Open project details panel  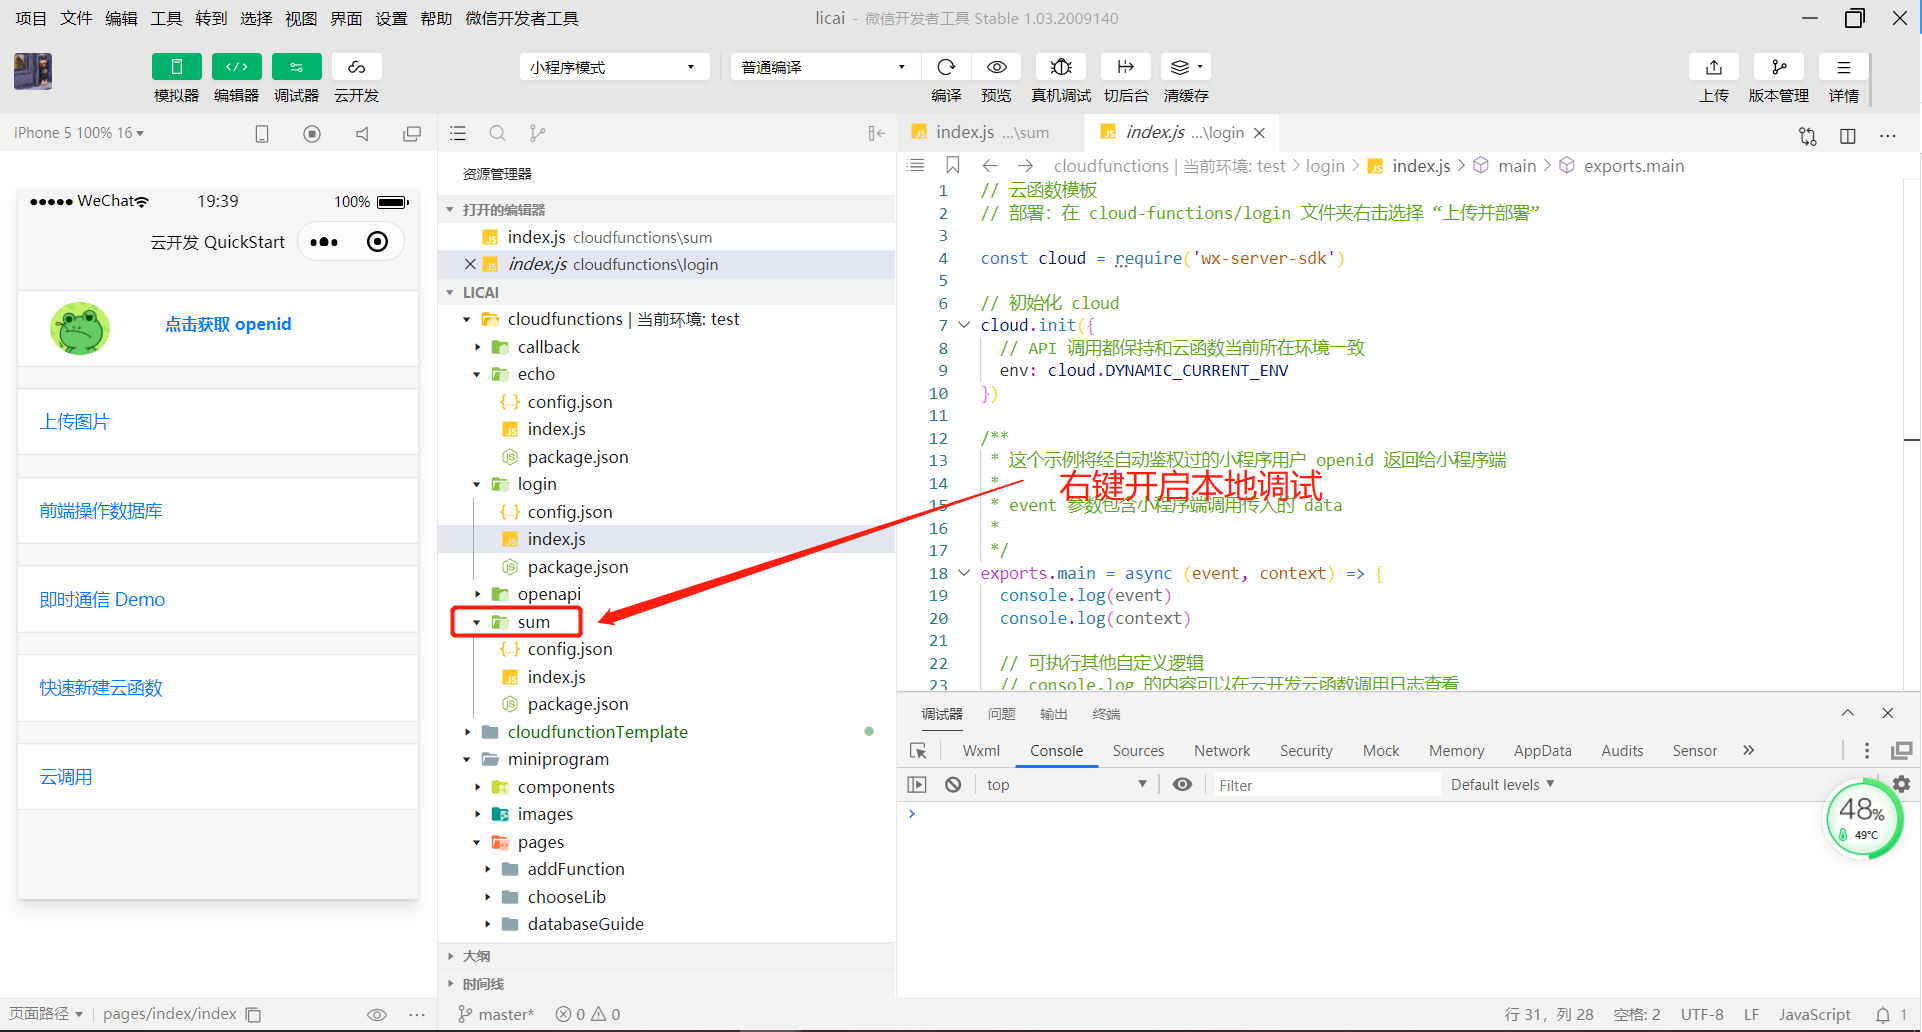pos(1844,67)
